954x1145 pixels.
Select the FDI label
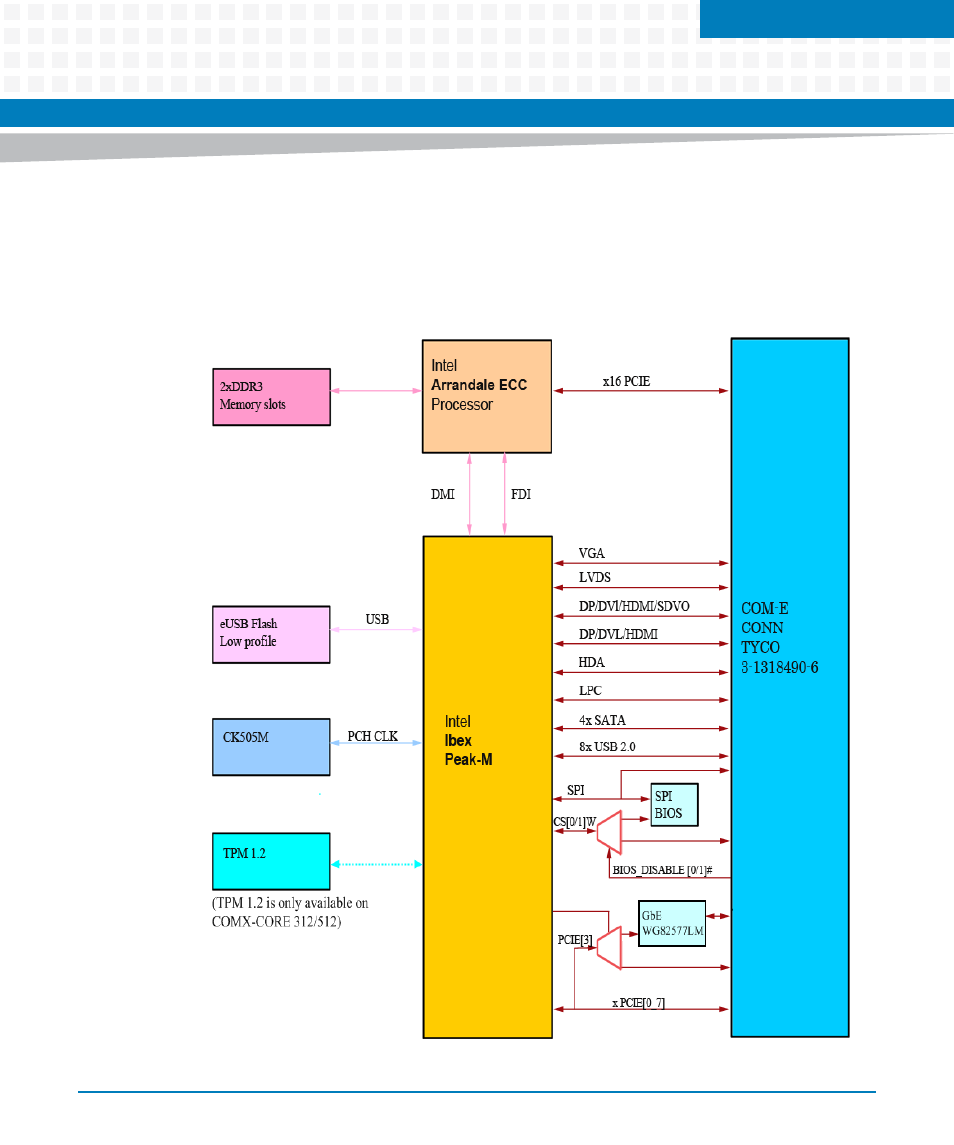[x=521, y=494]
